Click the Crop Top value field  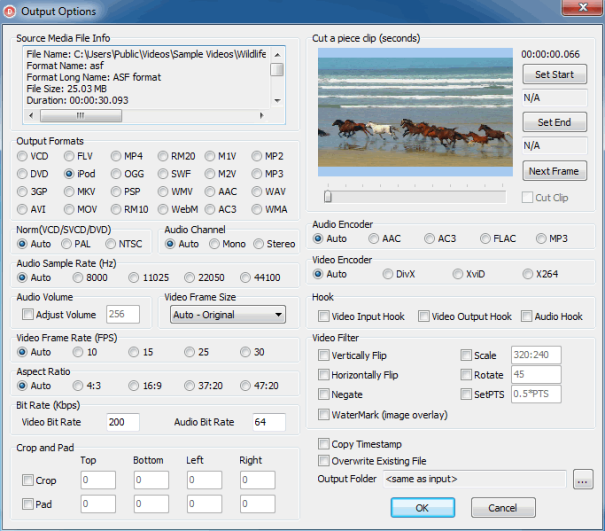tap(98, 480)
